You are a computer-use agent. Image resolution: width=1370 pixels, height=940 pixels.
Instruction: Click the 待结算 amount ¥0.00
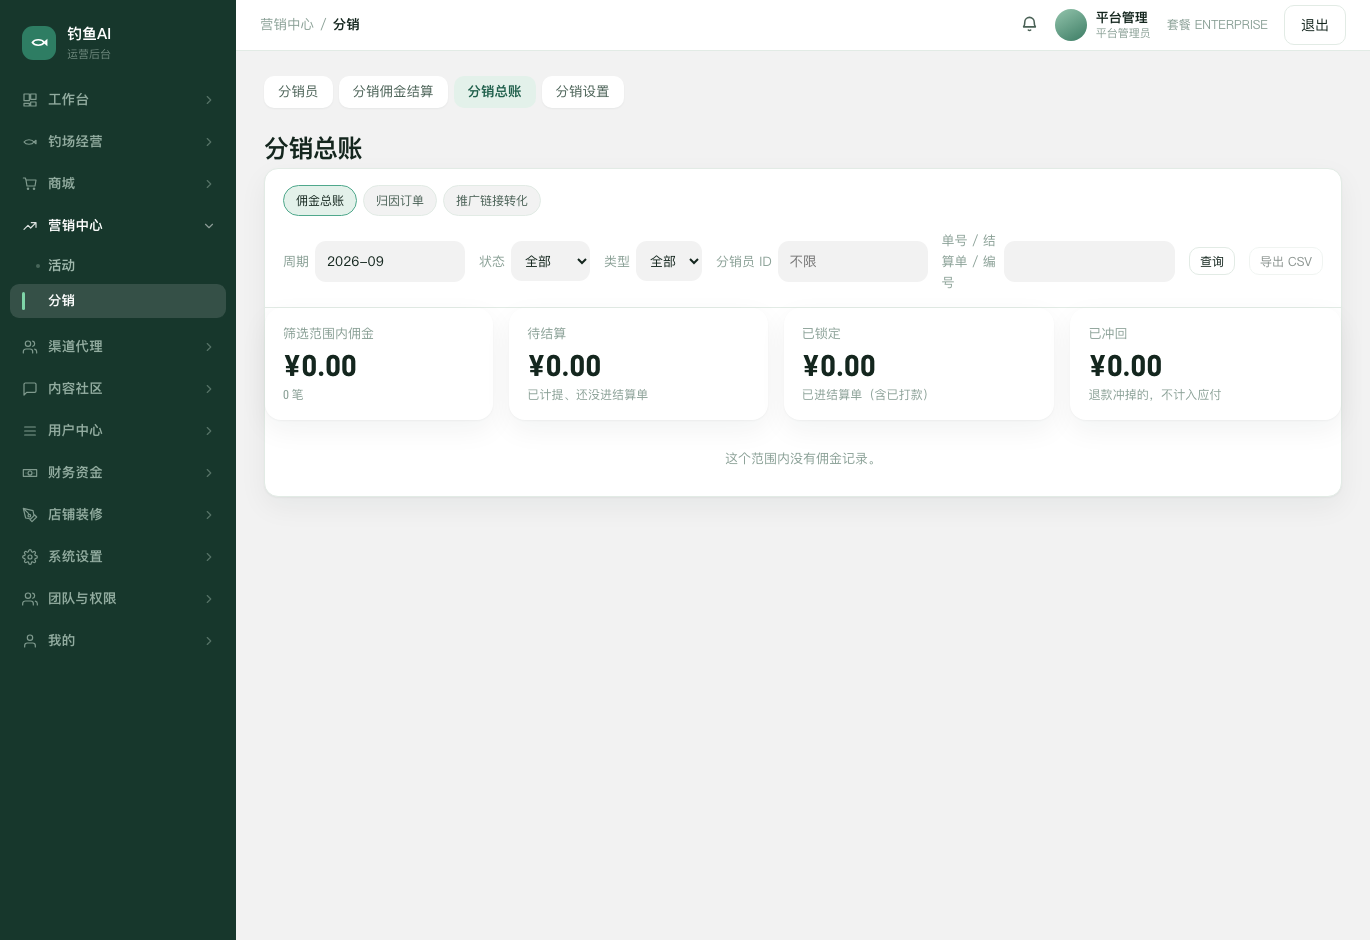click(x=565, y=366)
